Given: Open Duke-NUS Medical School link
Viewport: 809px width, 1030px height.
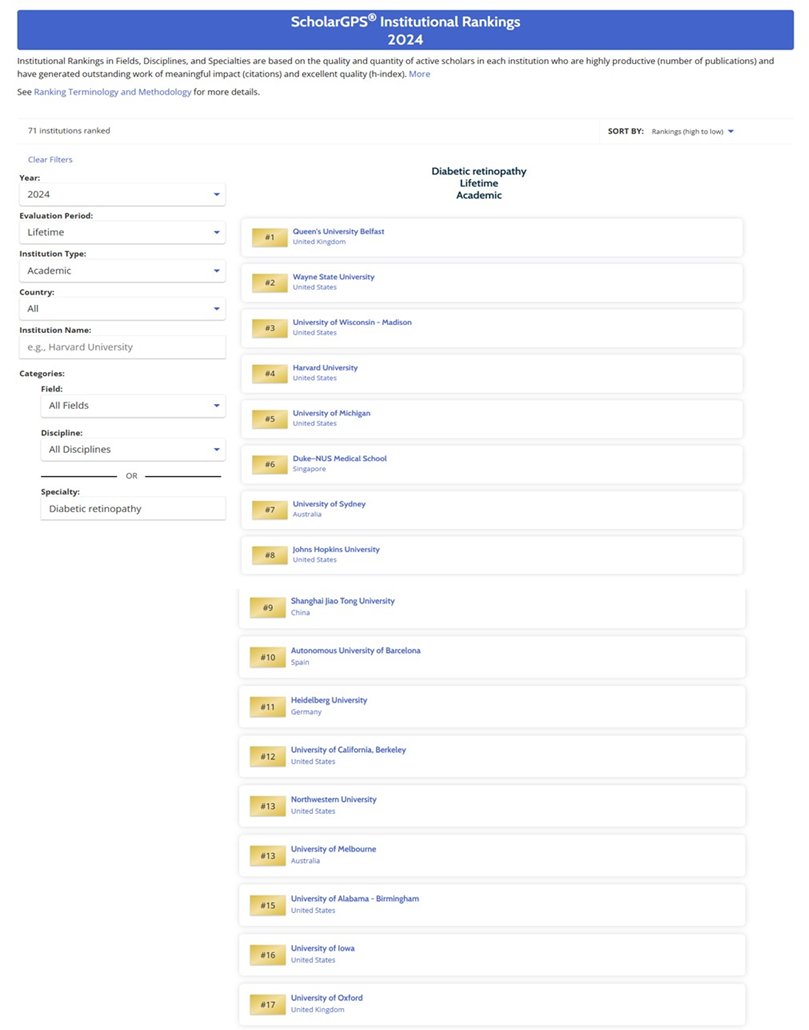Looking at the screenshot, I should click(339, 458).
